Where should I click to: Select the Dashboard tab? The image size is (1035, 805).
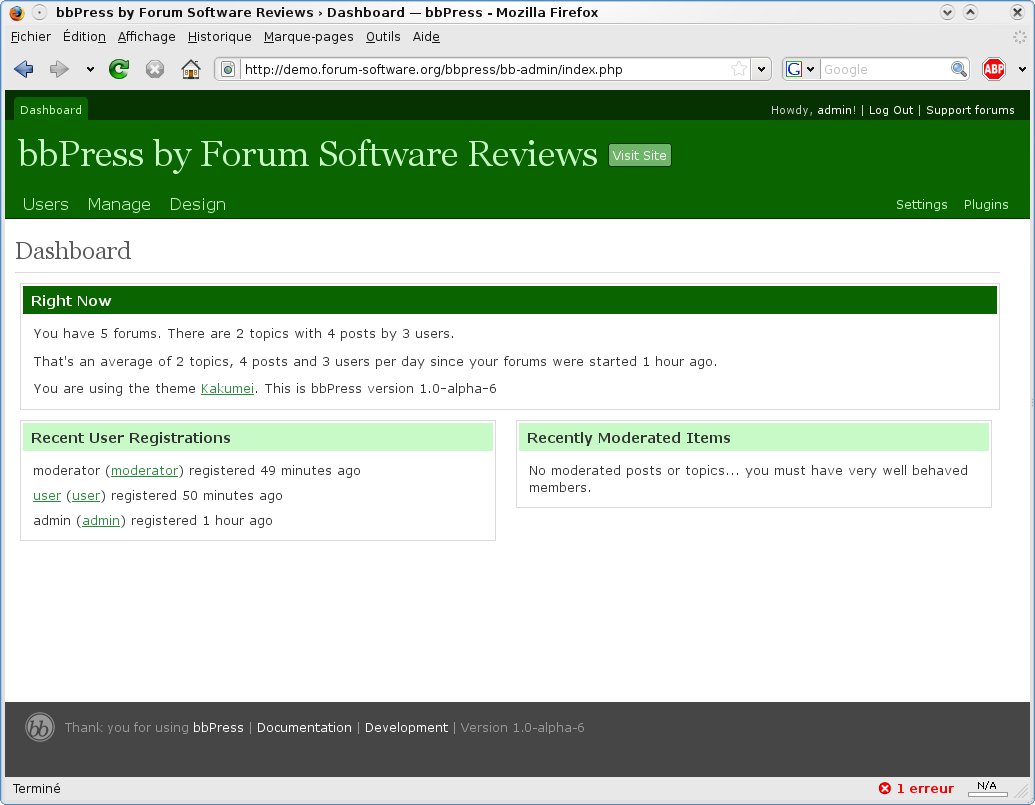[x=51, y=110]
